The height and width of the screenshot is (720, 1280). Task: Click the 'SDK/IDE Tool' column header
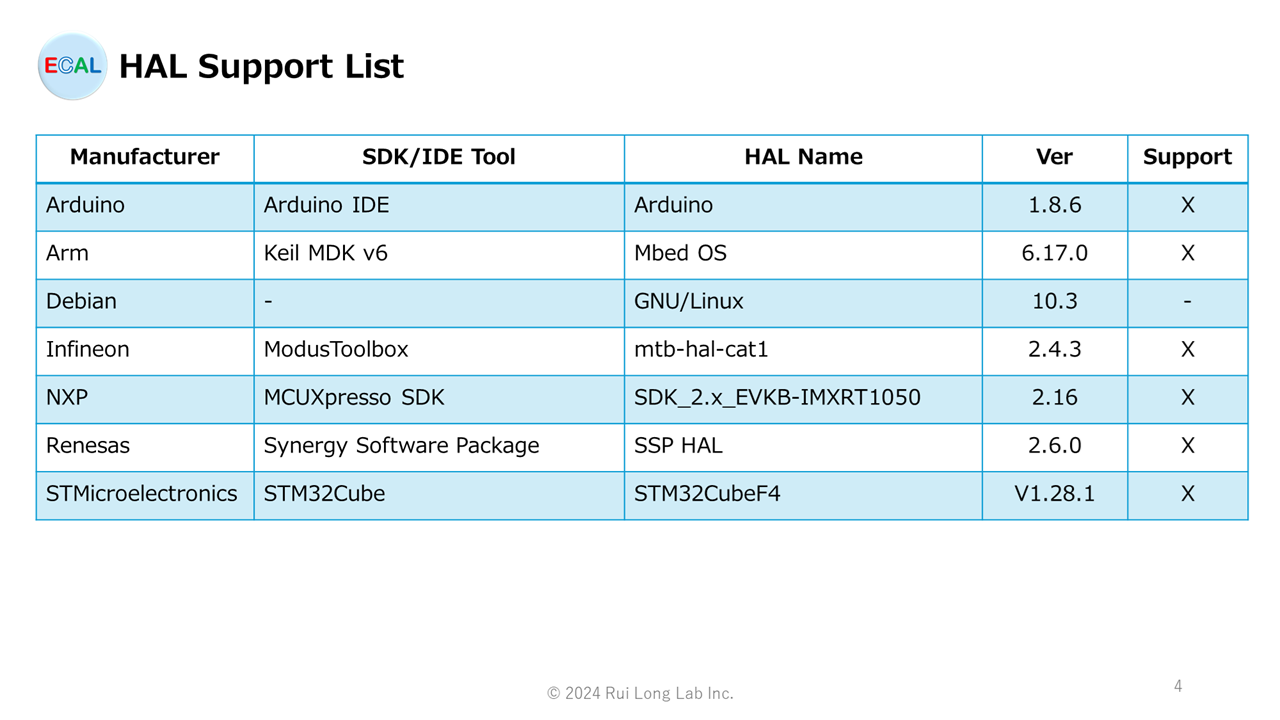pos(439,158)
